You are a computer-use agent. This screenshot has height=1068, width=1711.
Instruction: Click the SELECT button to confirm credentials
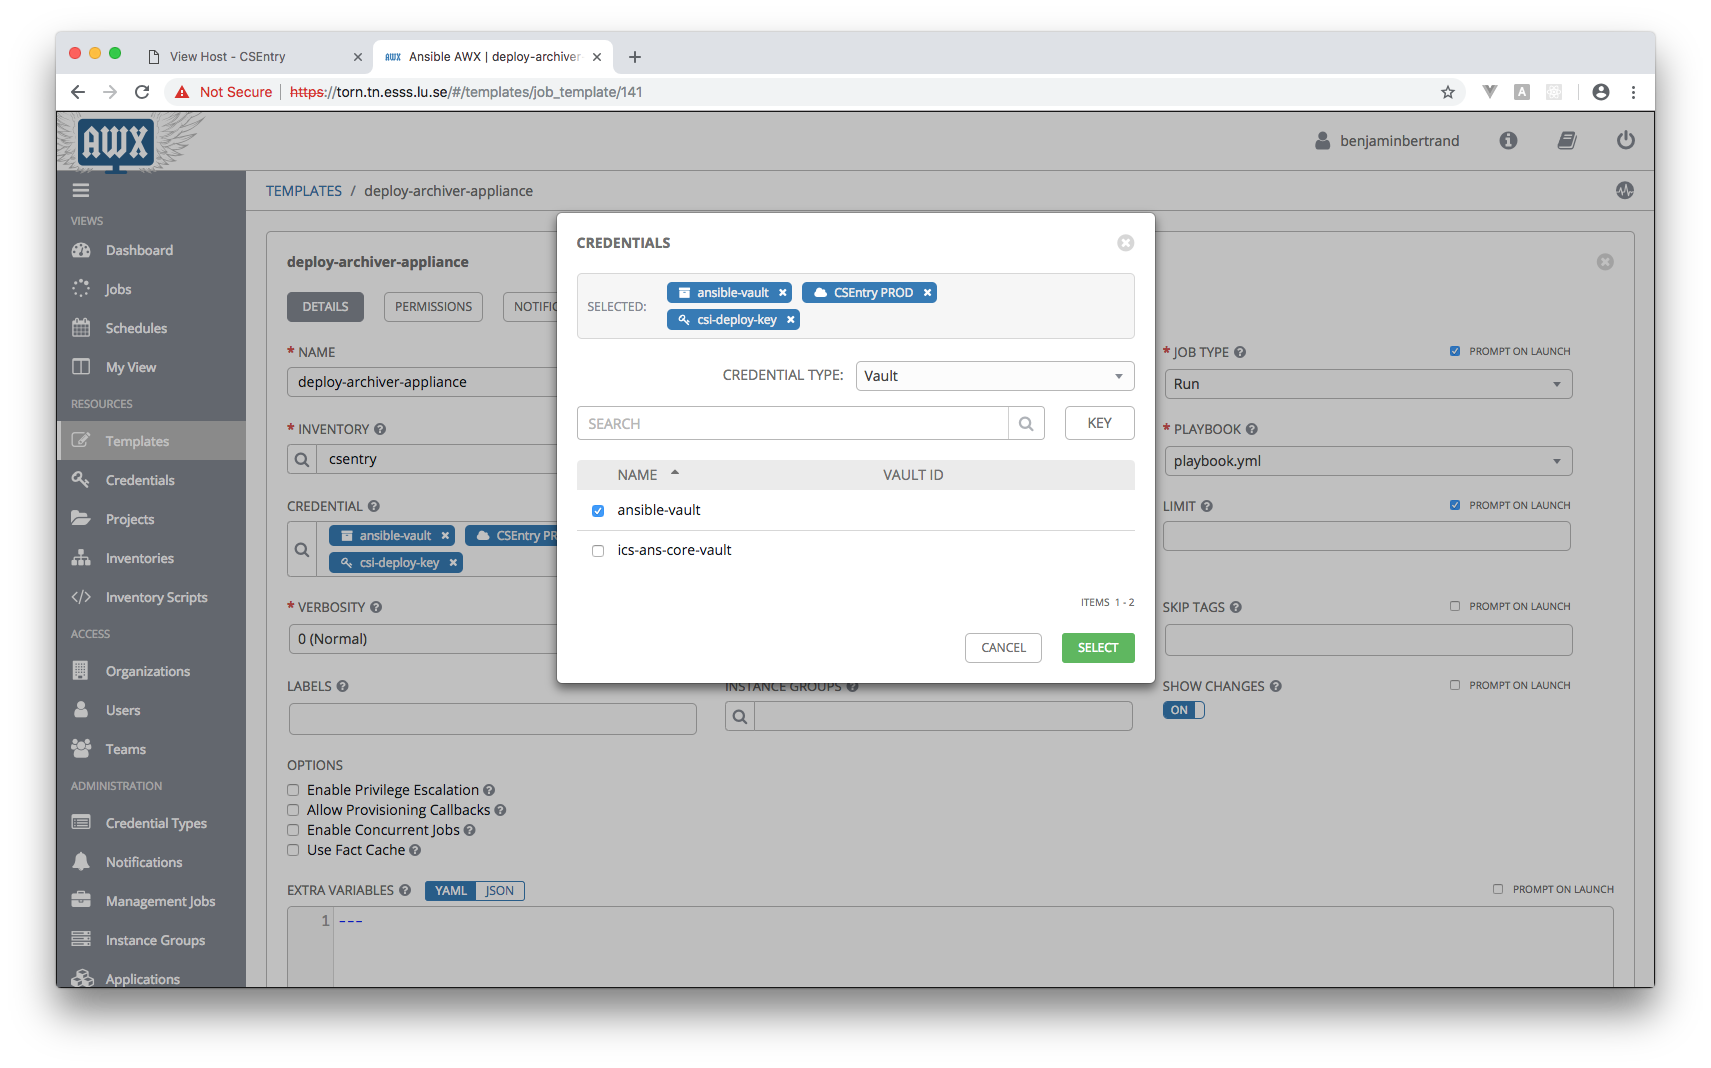click(x=1097, y=647)
